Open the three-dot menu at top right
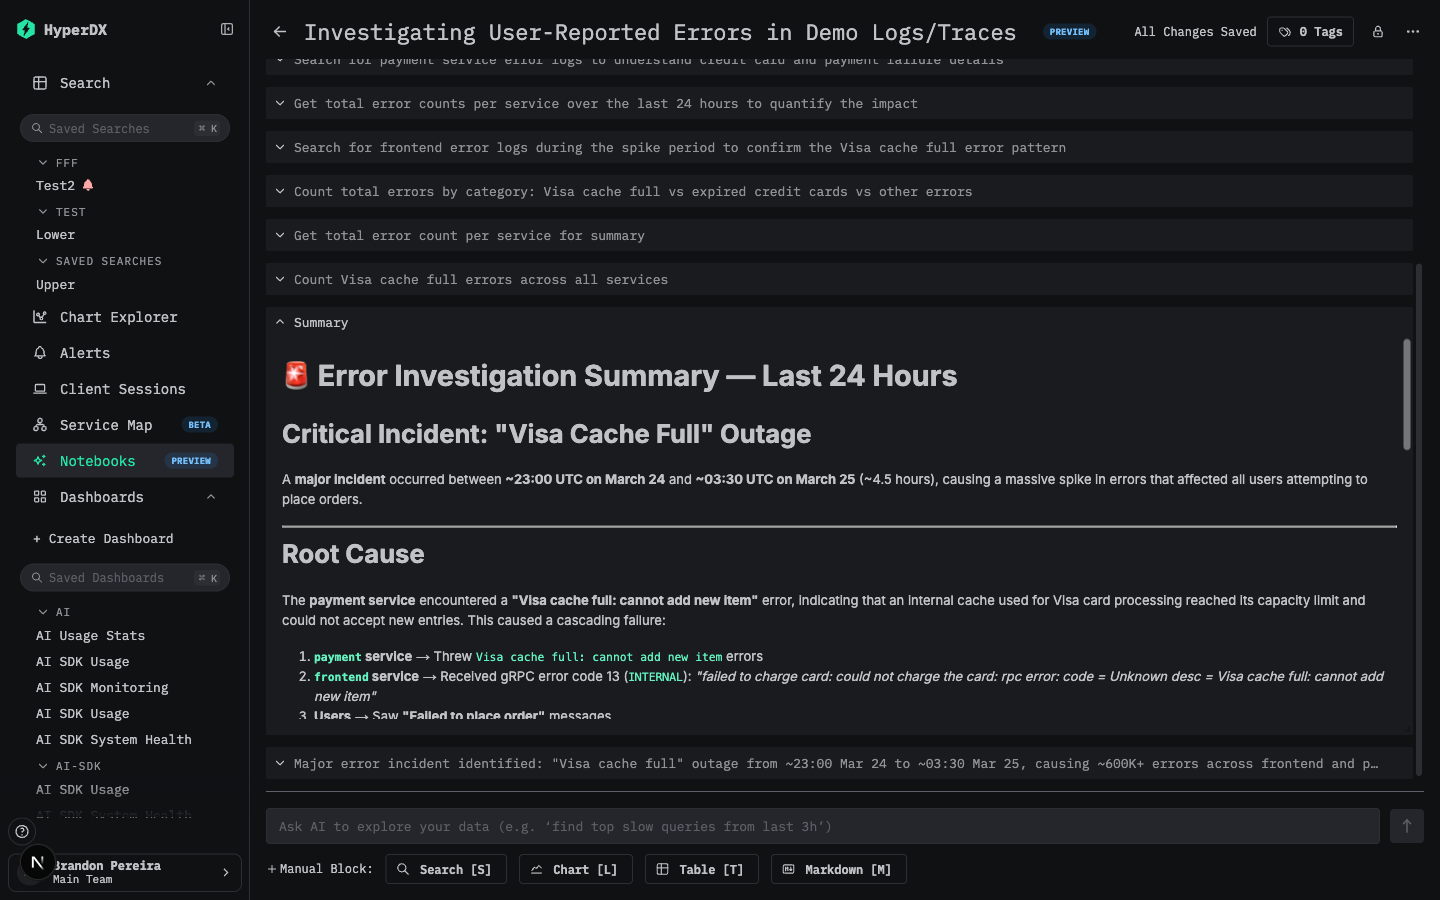This screenshot has height=900, width=1440. pyautogui.click(x=1413, y=32)
